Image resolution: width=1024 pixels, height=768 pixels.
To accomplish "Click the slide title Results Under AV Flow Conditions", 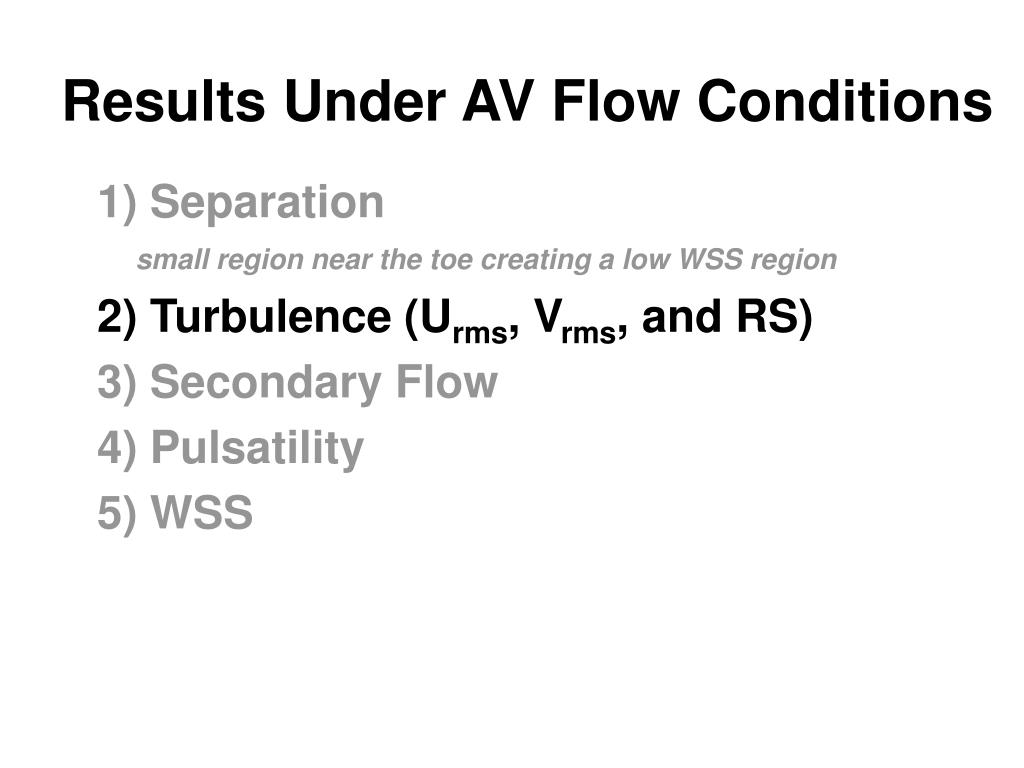I will [x=528, y=101].
